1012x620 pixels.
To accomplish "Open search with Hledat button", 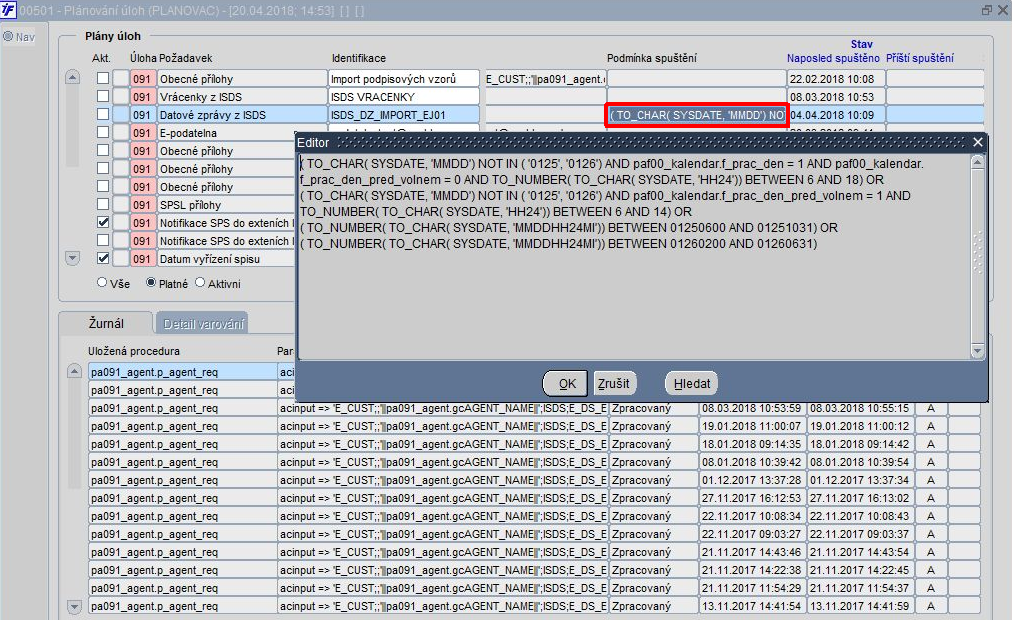I will pyautogui.click(x=691, y=383).
